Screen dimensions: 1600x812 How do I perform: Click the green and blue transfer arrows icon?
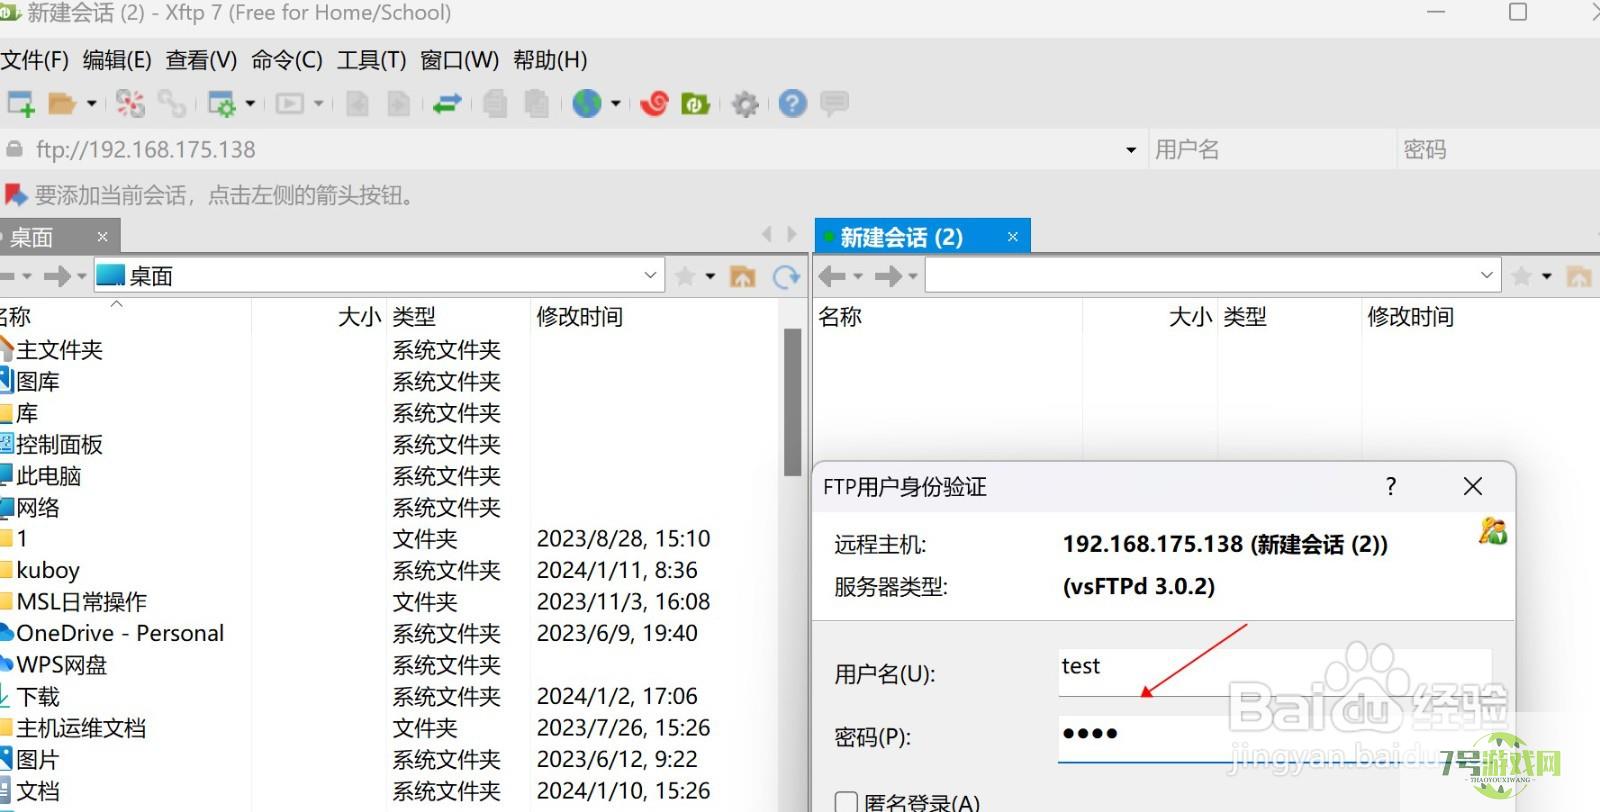pos(447,103)
